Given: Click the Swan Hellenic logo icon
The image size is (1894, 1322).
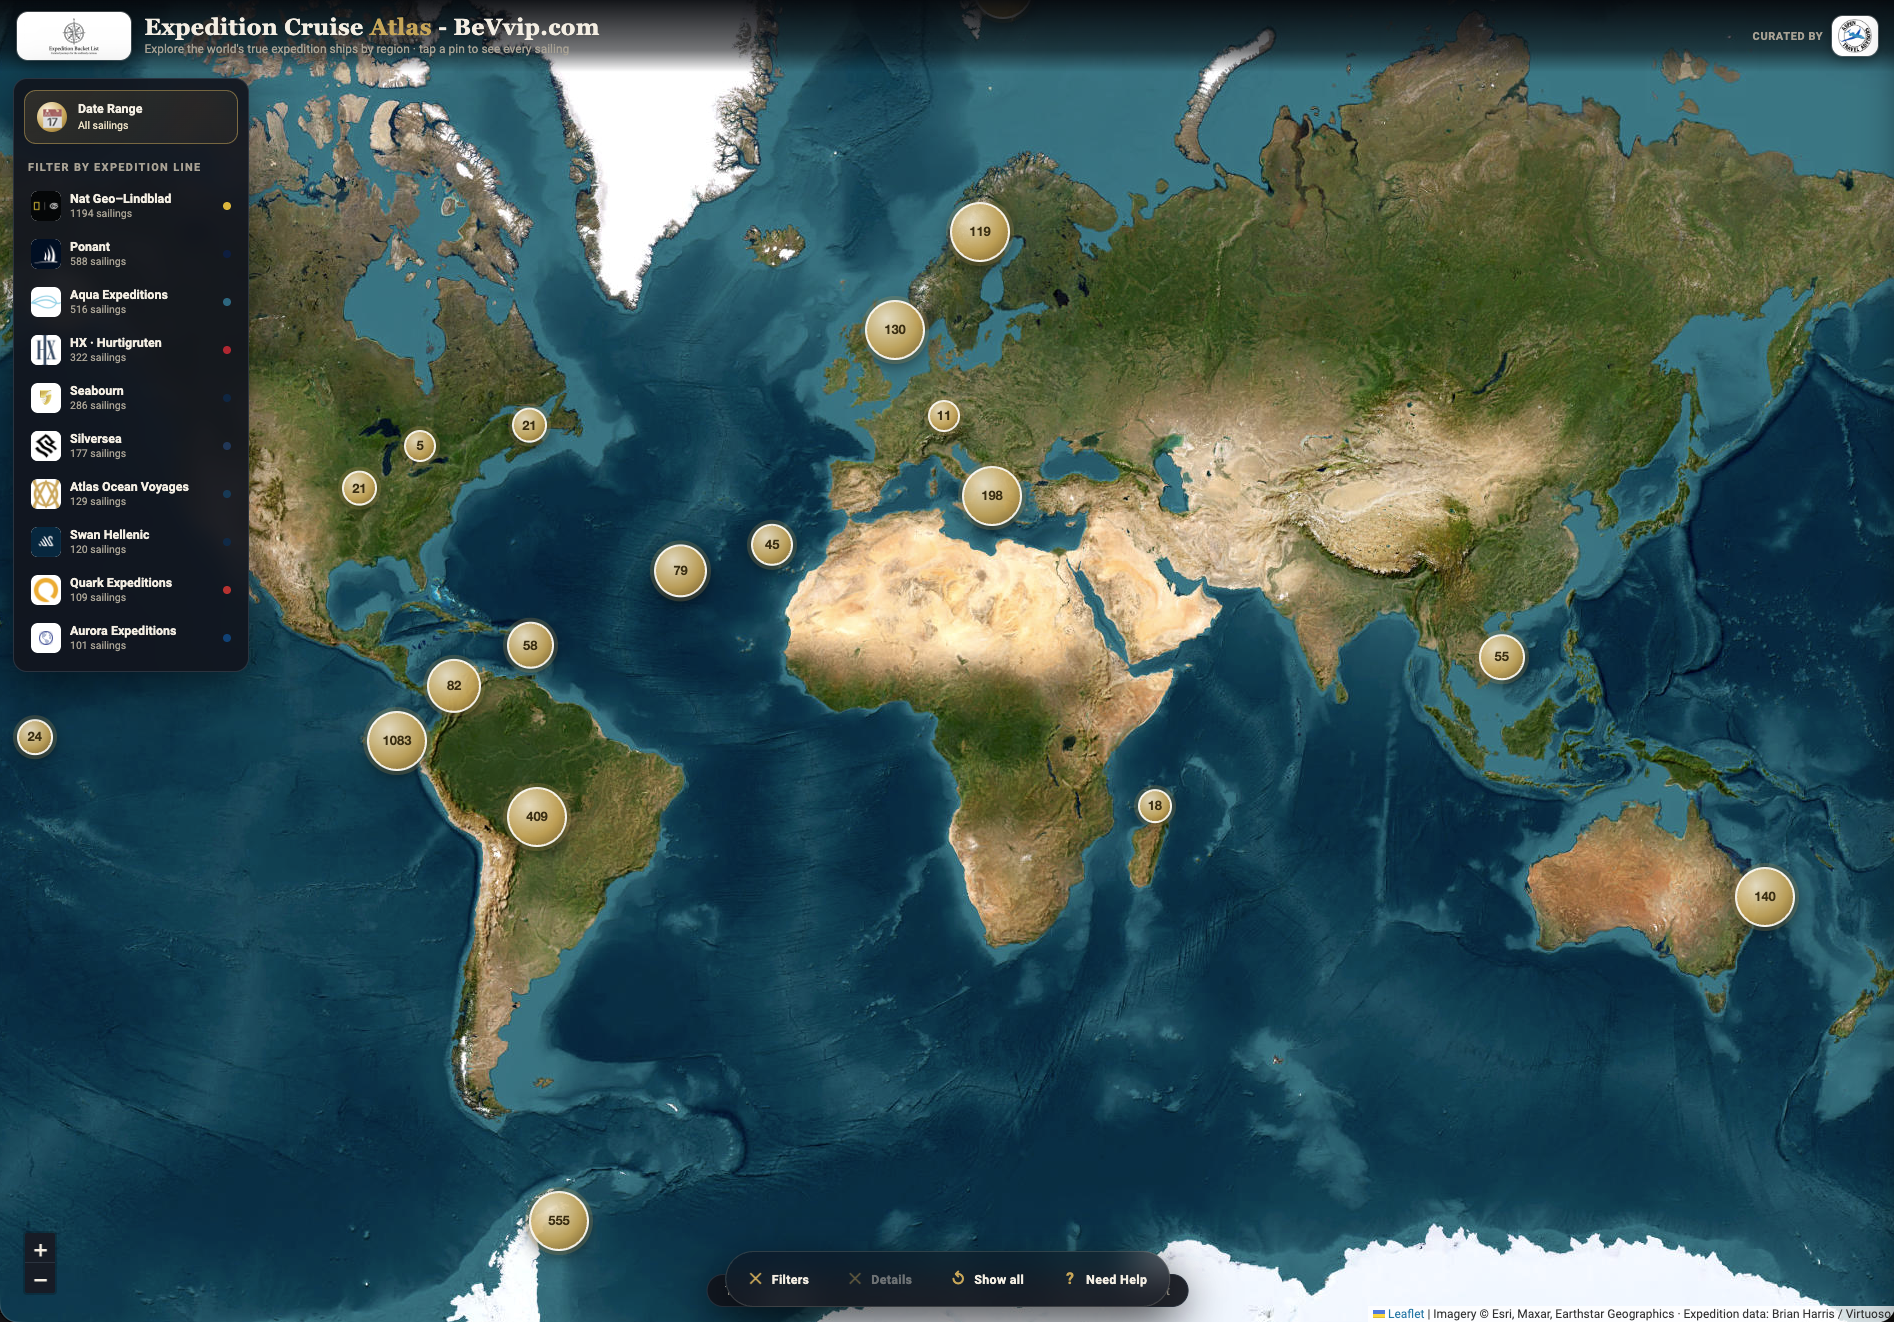Looking at the screenshot, I should pyautogui.click(x=46, y=542).
